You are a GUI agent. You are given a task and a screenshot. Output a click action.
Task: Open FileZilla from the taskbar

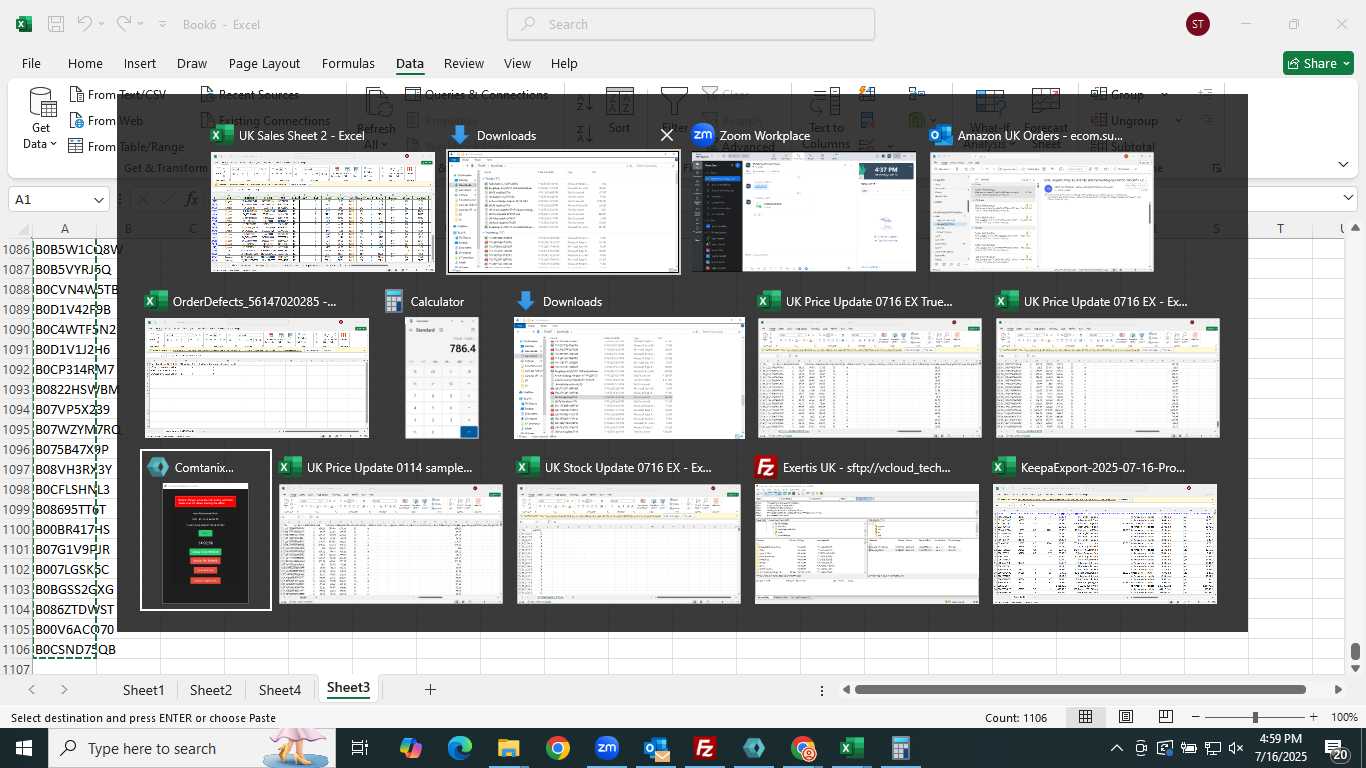click(705, 748)
